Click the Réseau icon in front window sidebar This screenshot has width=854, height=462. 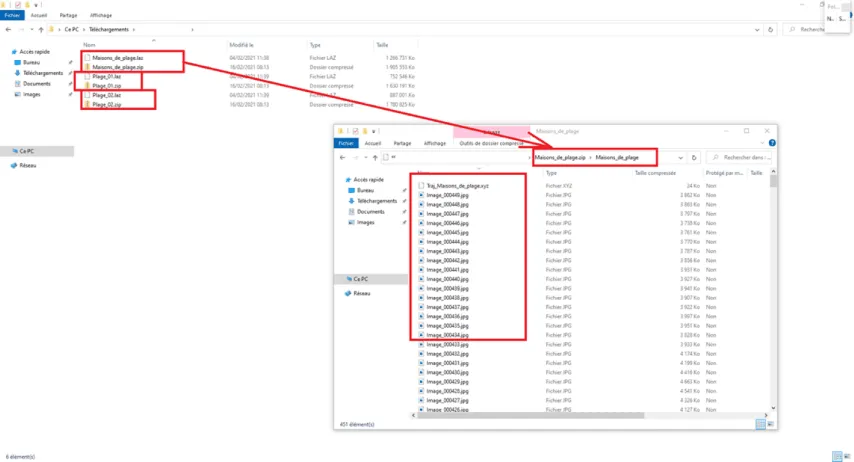[362, 293]
